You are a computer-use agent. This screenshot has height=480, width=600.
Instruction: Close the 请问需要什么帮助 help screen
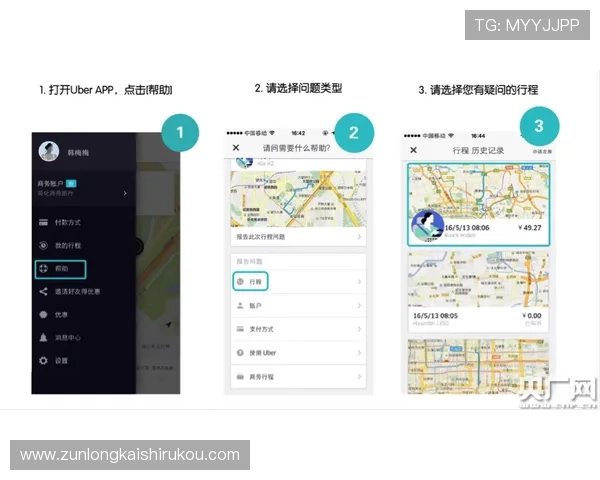236,148
